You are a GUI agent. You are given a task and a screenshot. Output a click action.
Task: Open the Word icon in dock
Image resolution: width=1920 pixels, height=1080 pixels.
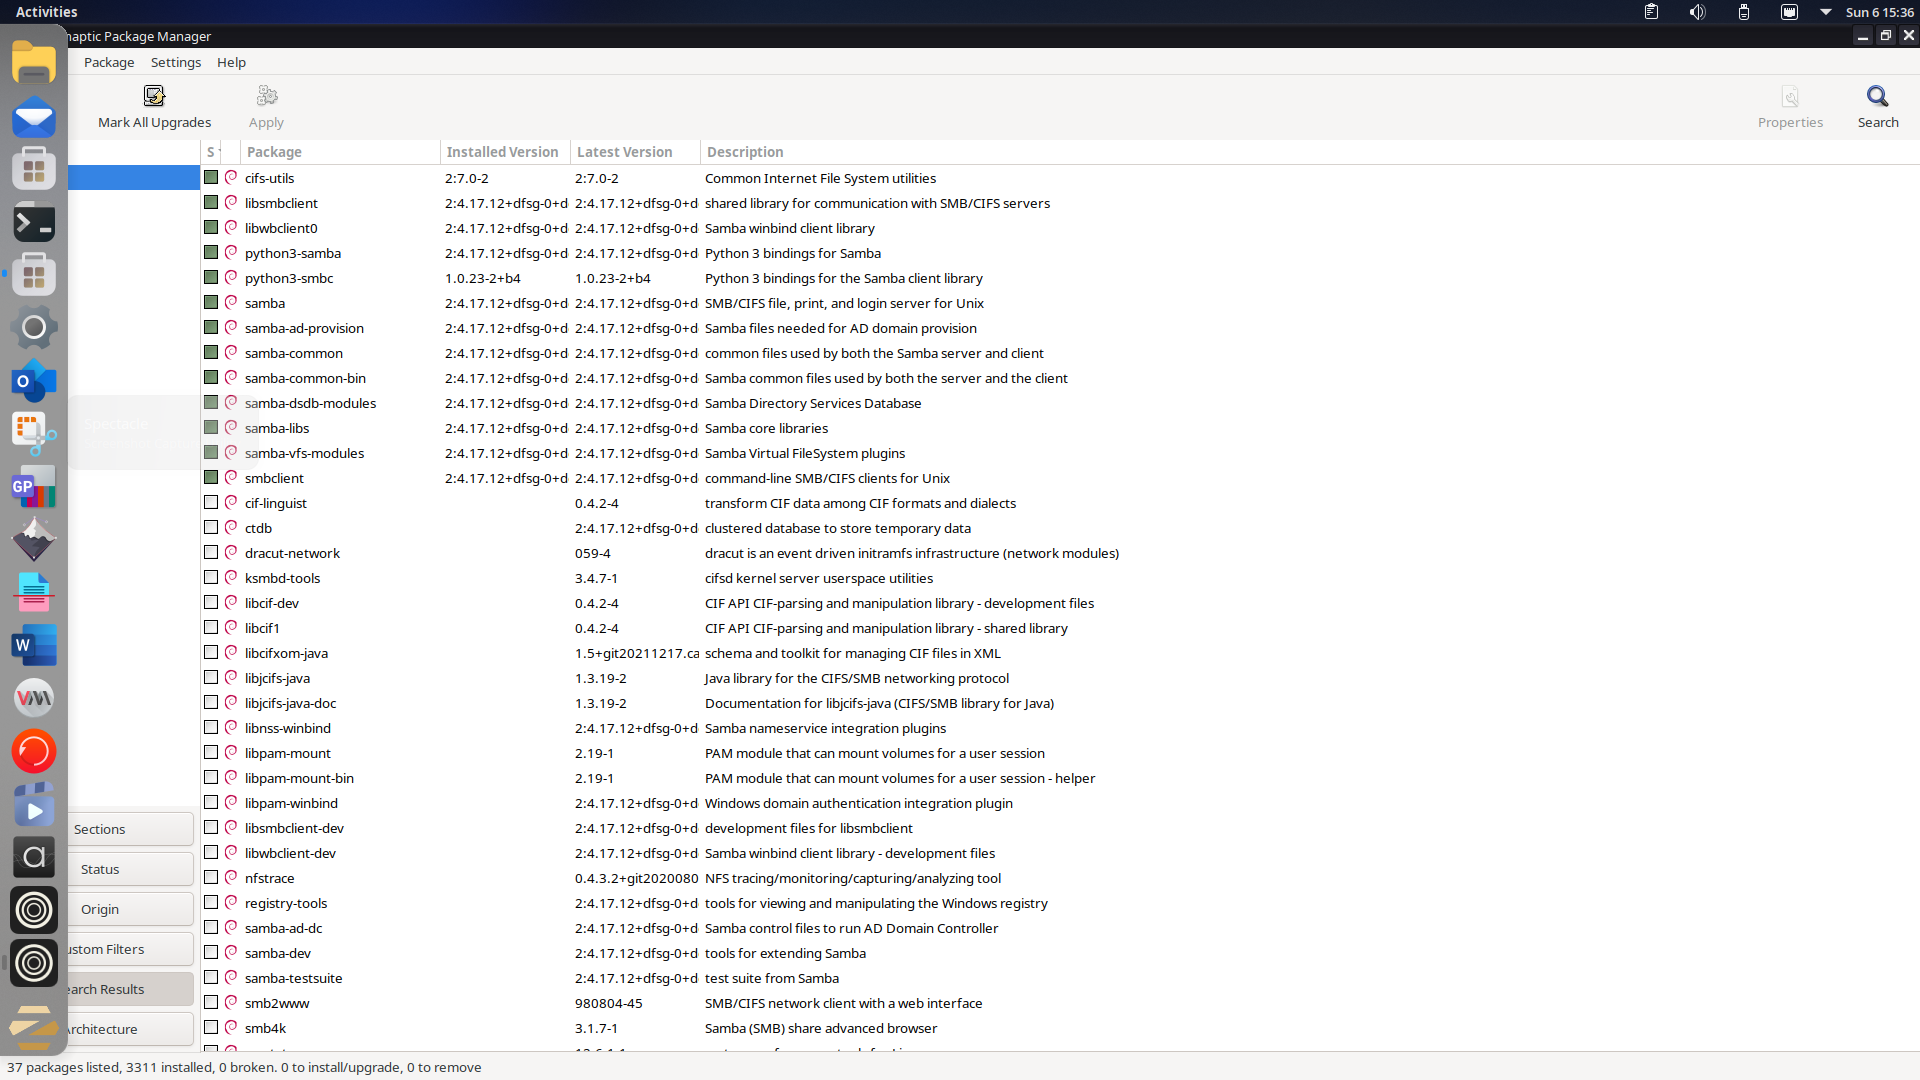34,646
